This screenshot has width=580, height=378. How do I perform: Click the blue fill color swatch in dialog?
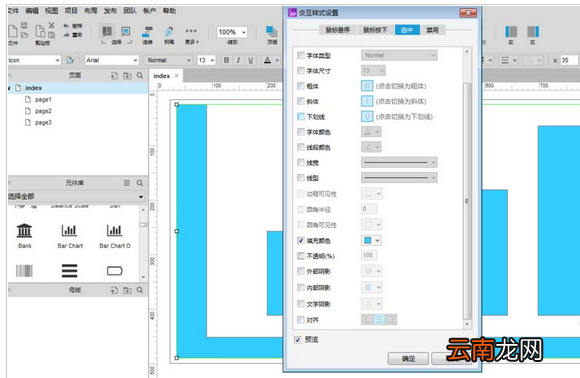tap(368, 241)
